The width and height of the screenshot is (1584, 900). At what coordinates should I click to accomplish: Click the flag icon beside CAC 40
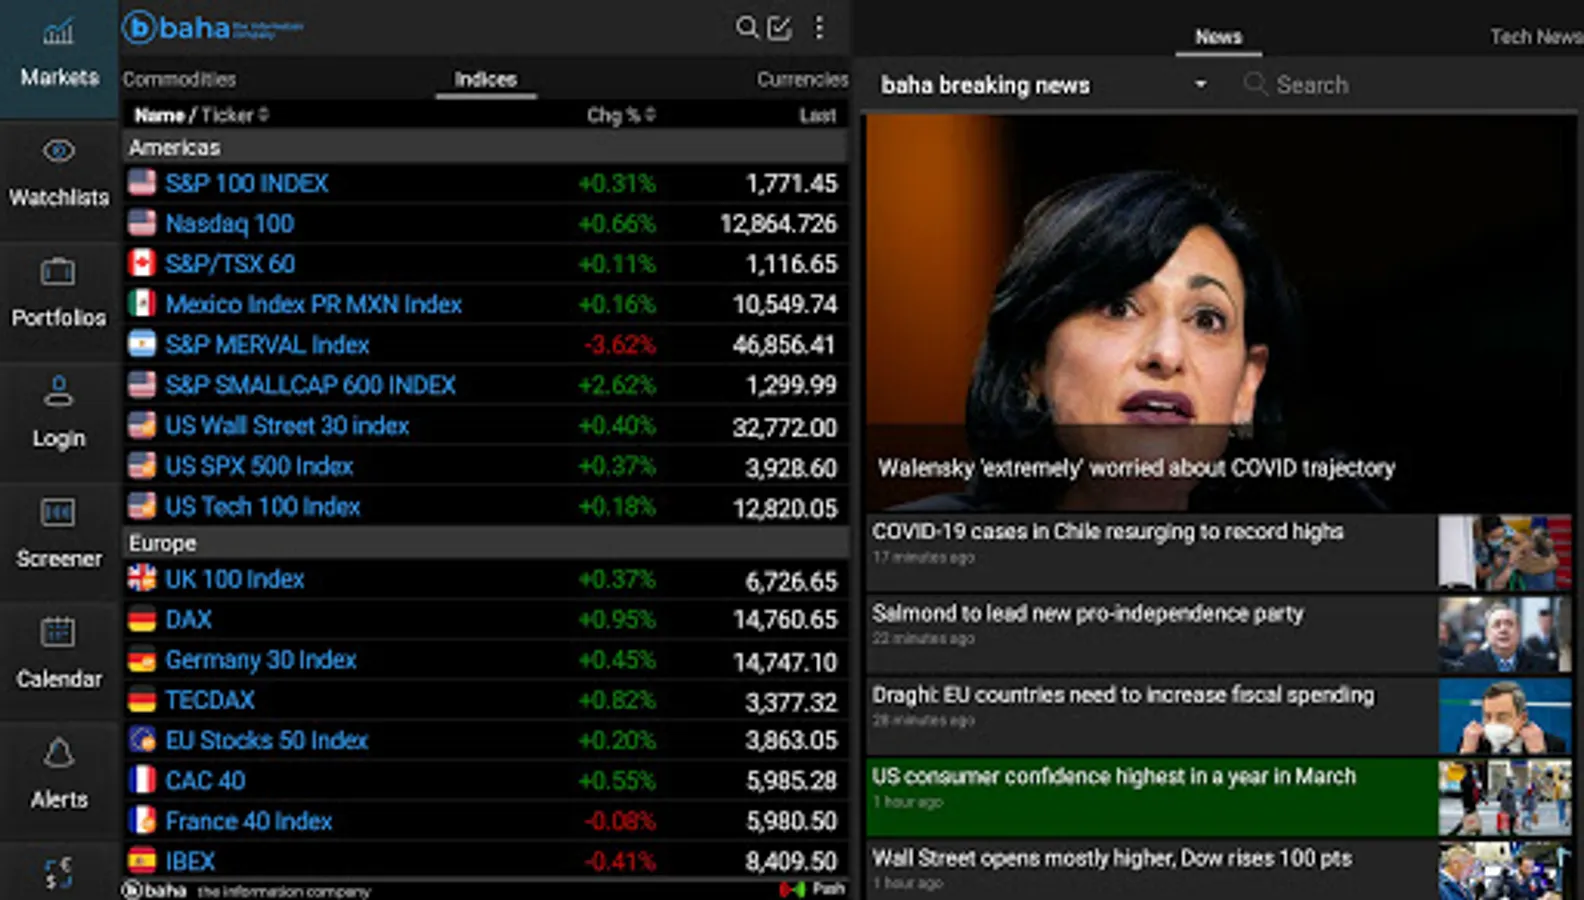coord(142,780)
